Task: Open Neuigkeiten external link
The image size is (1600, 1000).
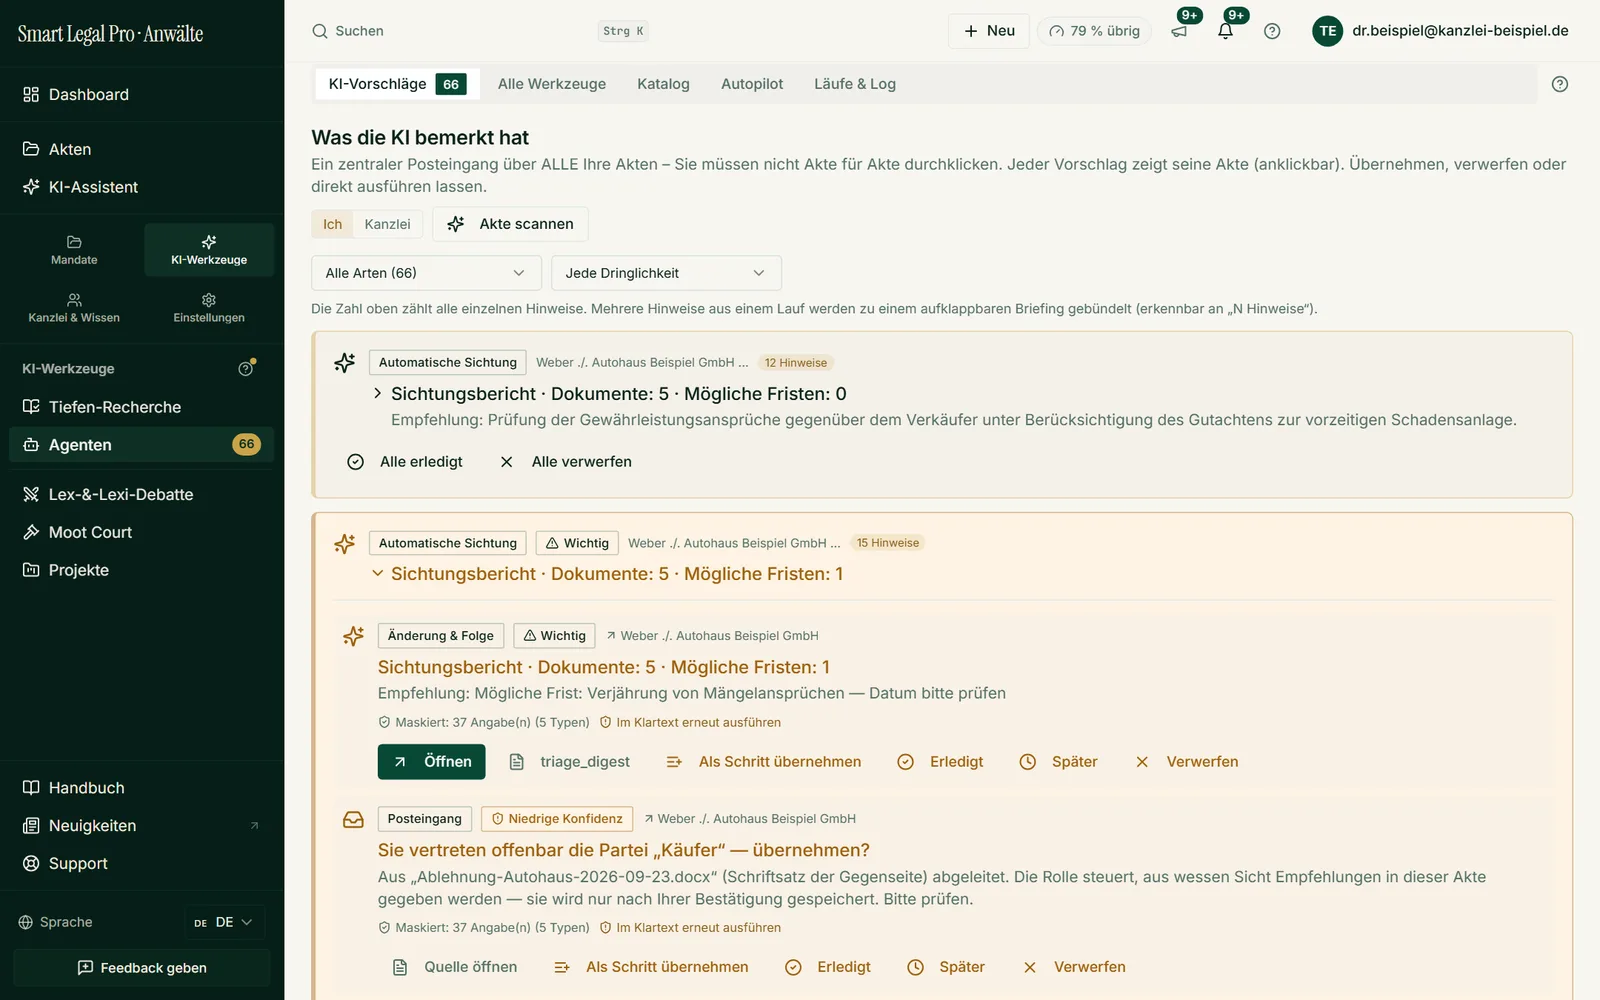Action: 142,826
